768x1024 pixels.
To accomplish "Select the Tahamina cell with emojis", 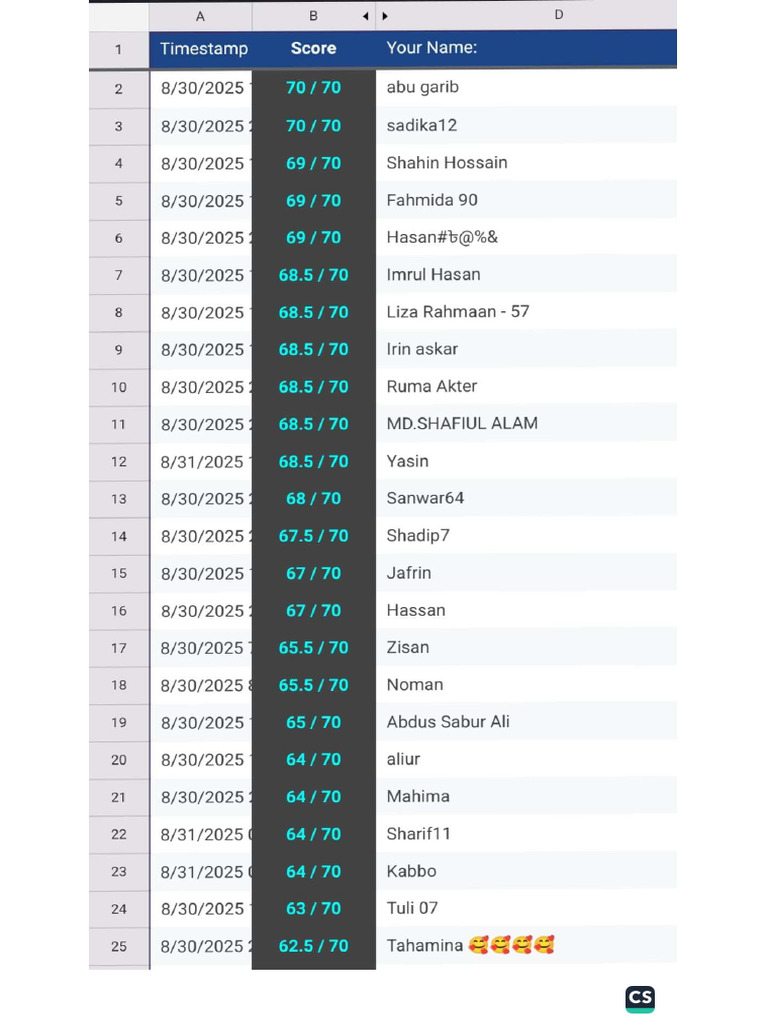I will coord(526,946).
